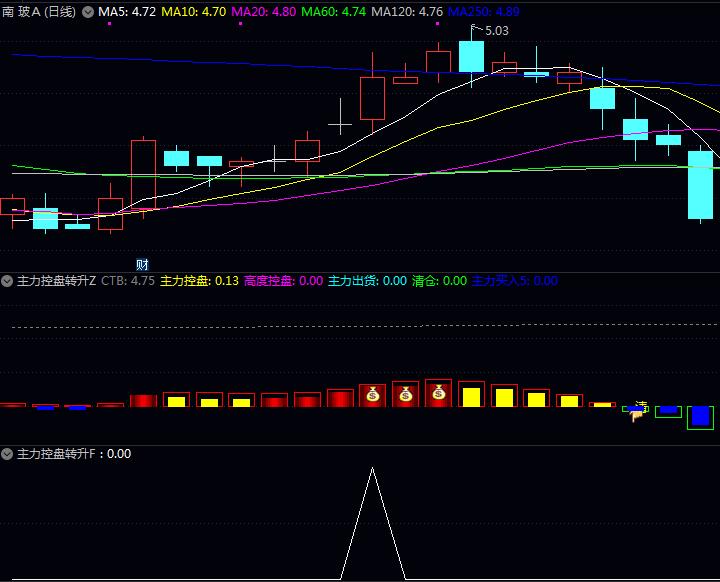Viewport: 720px width, 582px height.
Task: Click the 主力控盘转升Z indicator name
Action: [x=56, y=281]
